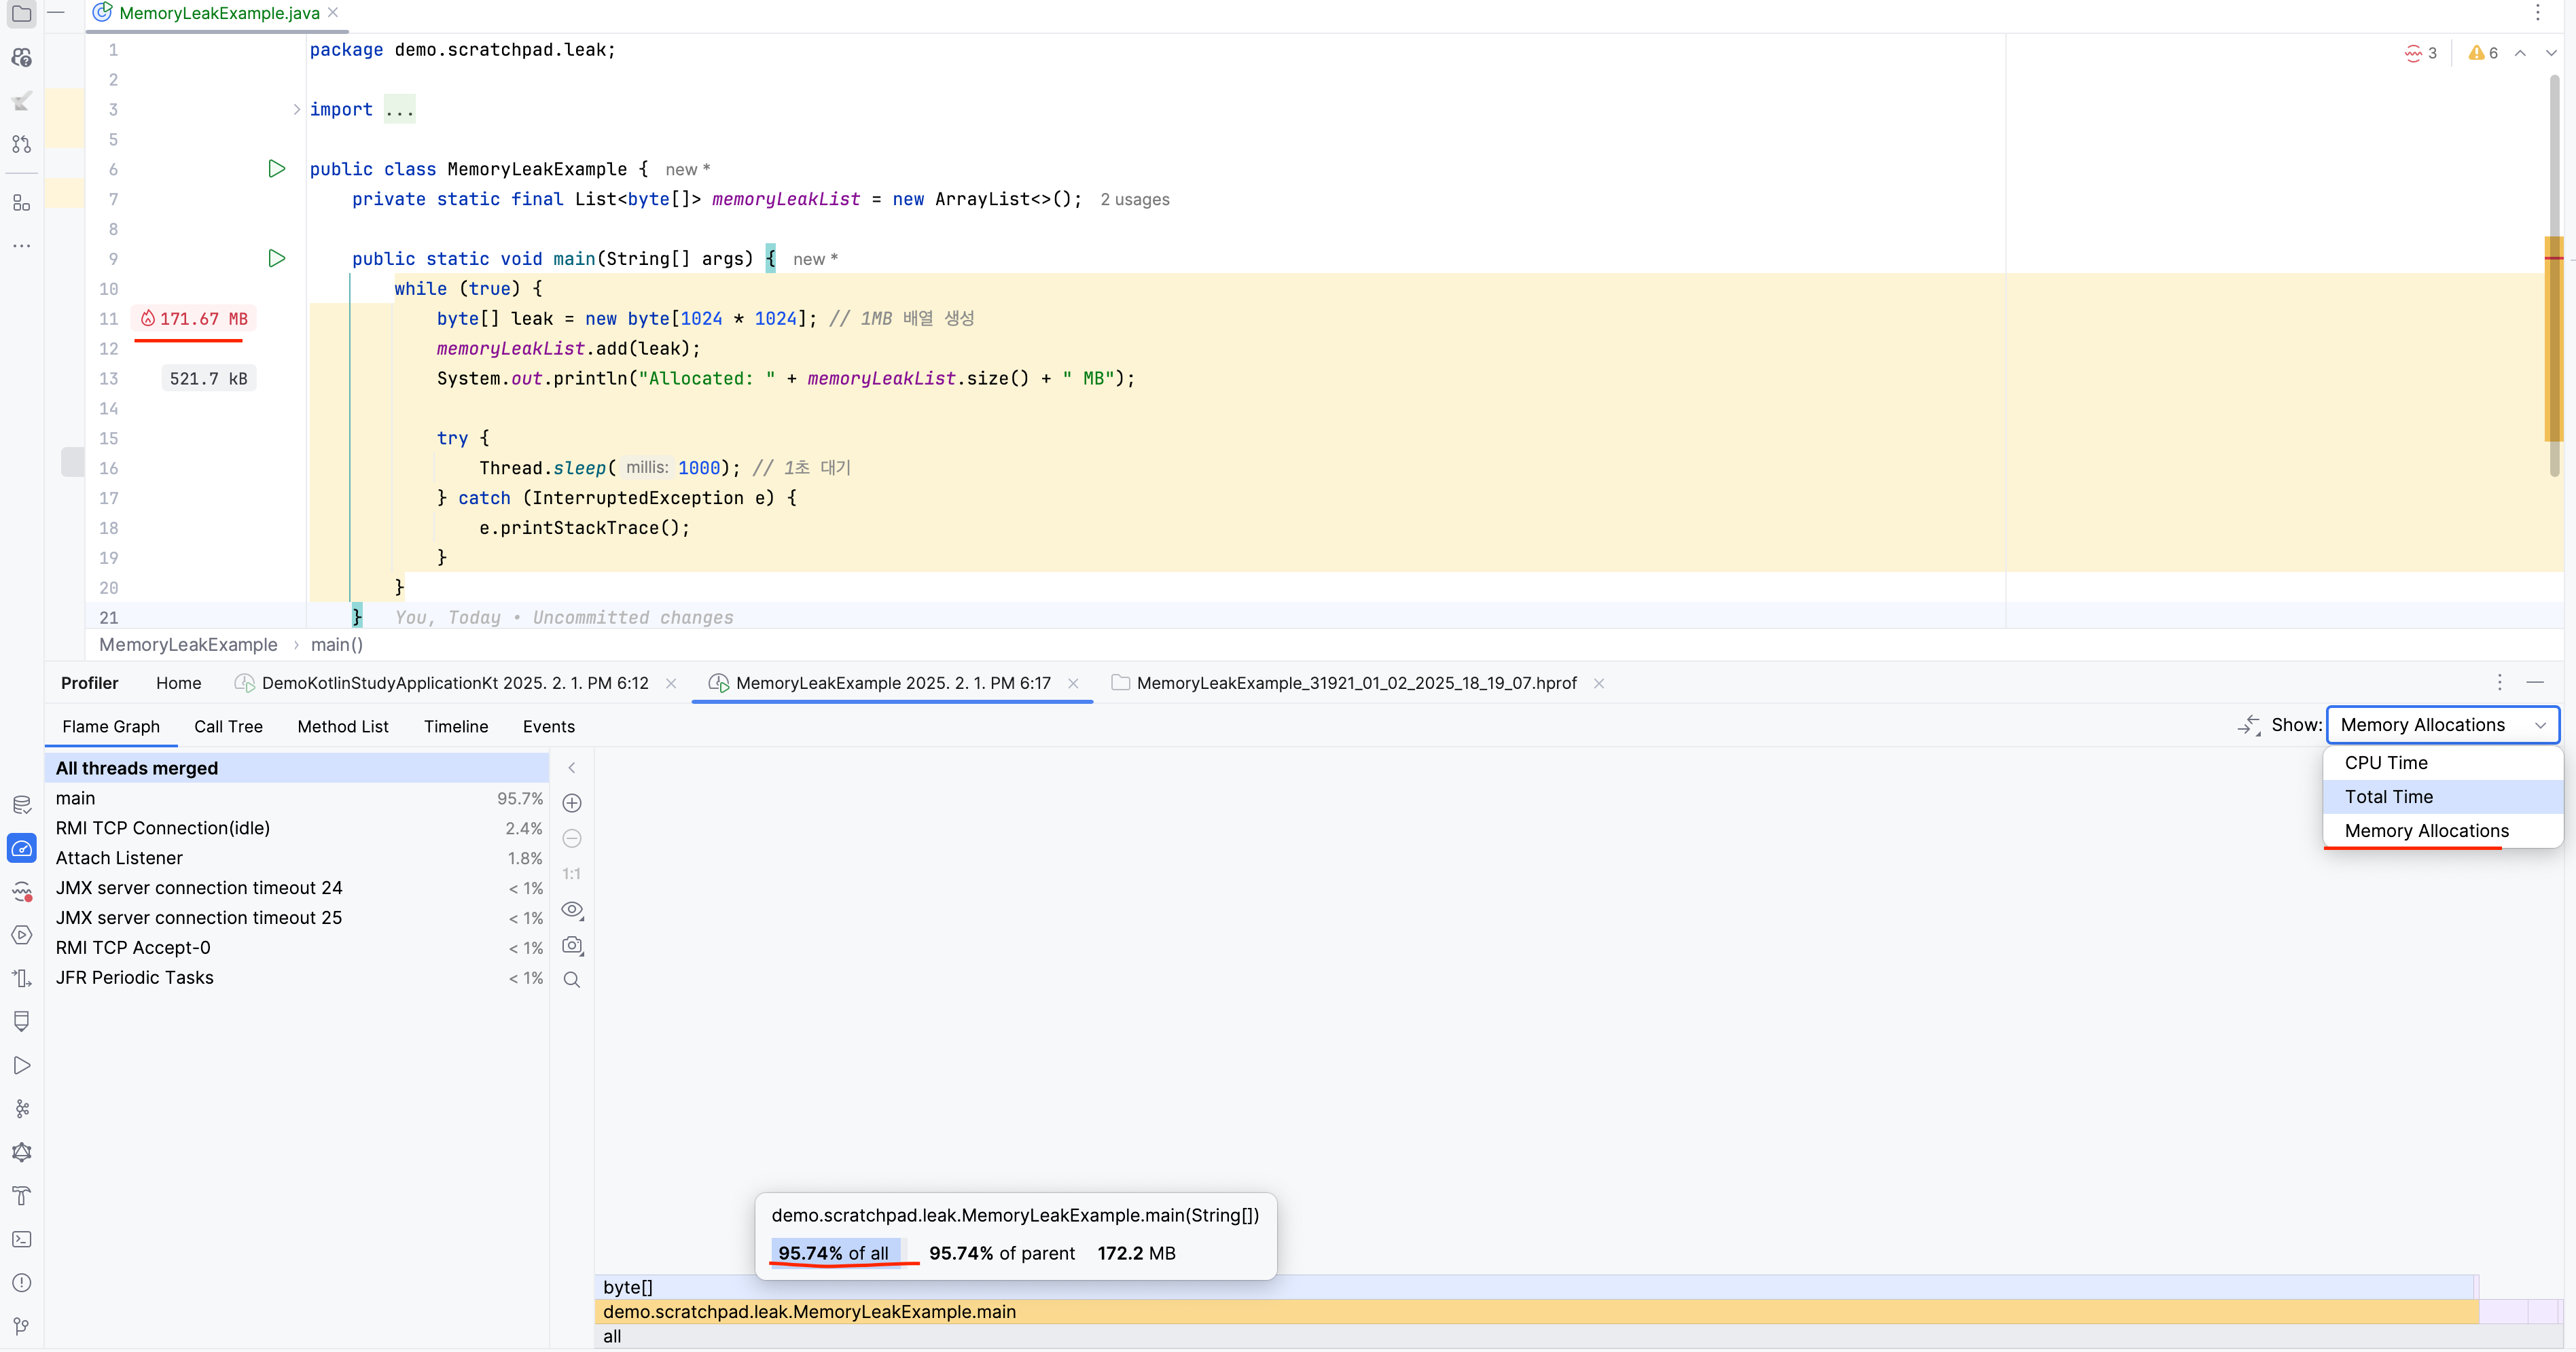Zoom in on the flame graph
The height and width of the screenshot is (1352, 2576).
(572, 803)
